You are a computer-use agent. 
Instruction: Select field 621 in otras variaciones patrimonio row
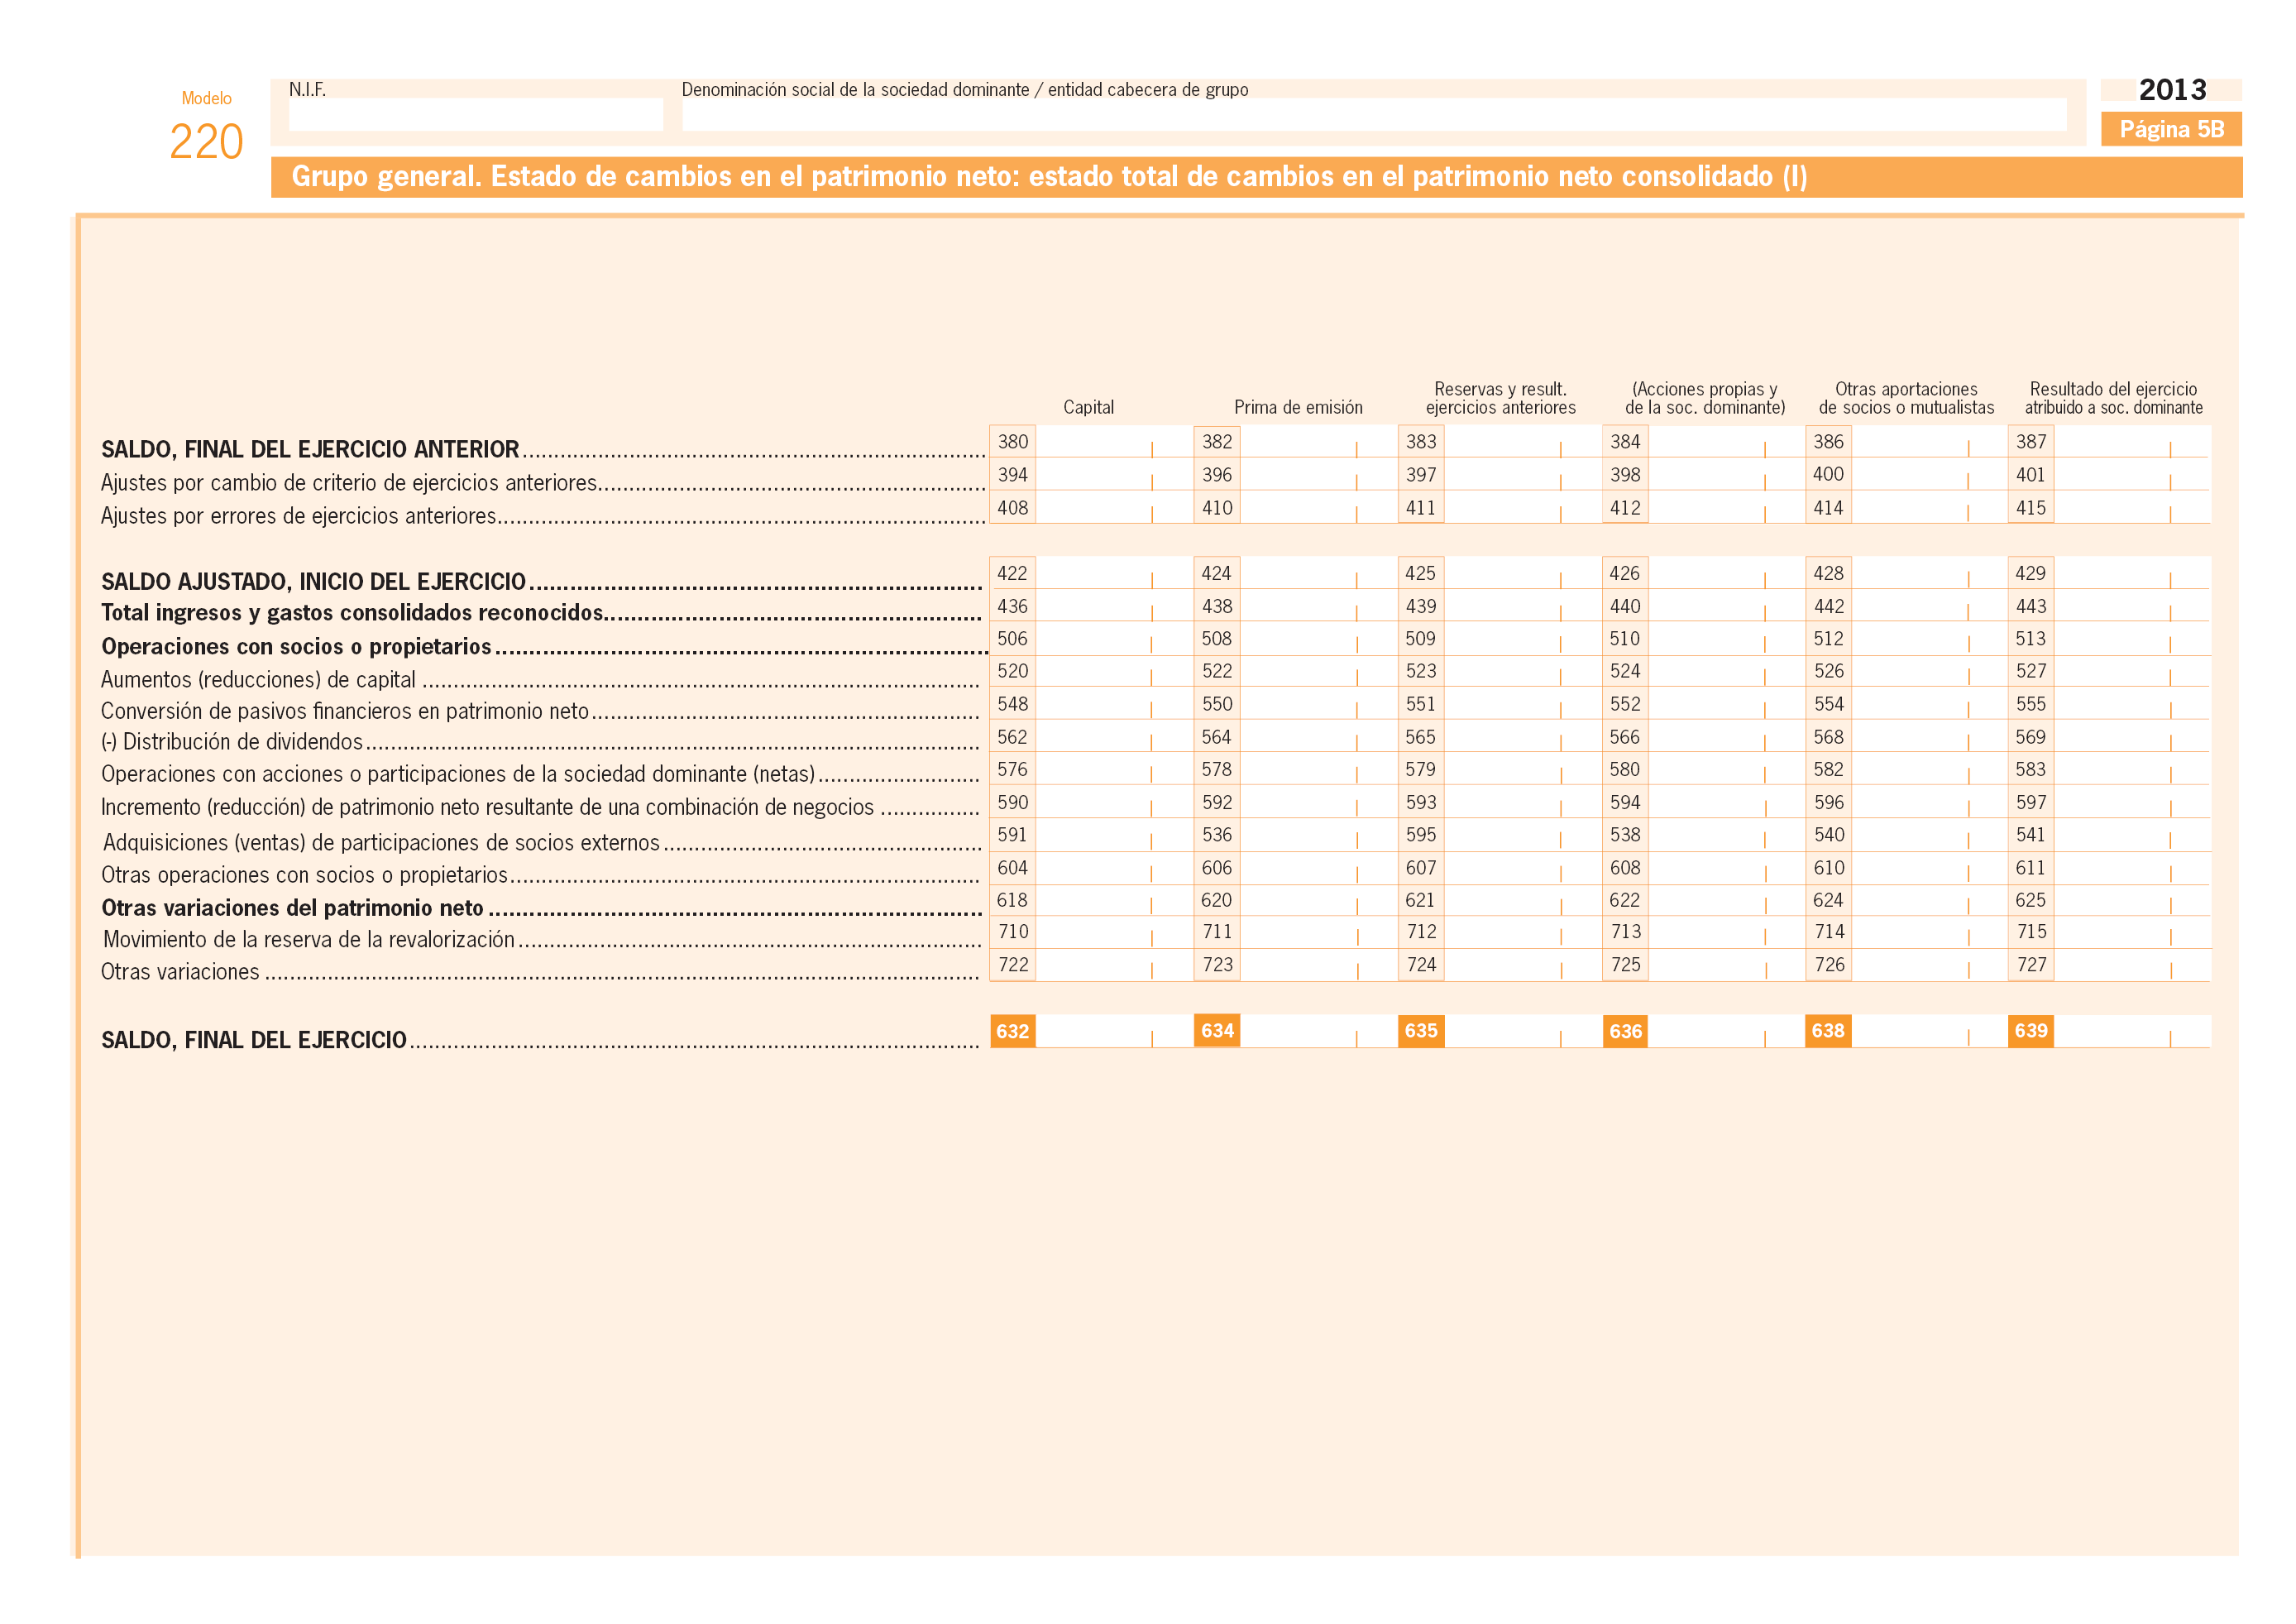[x=1521, y=900]
